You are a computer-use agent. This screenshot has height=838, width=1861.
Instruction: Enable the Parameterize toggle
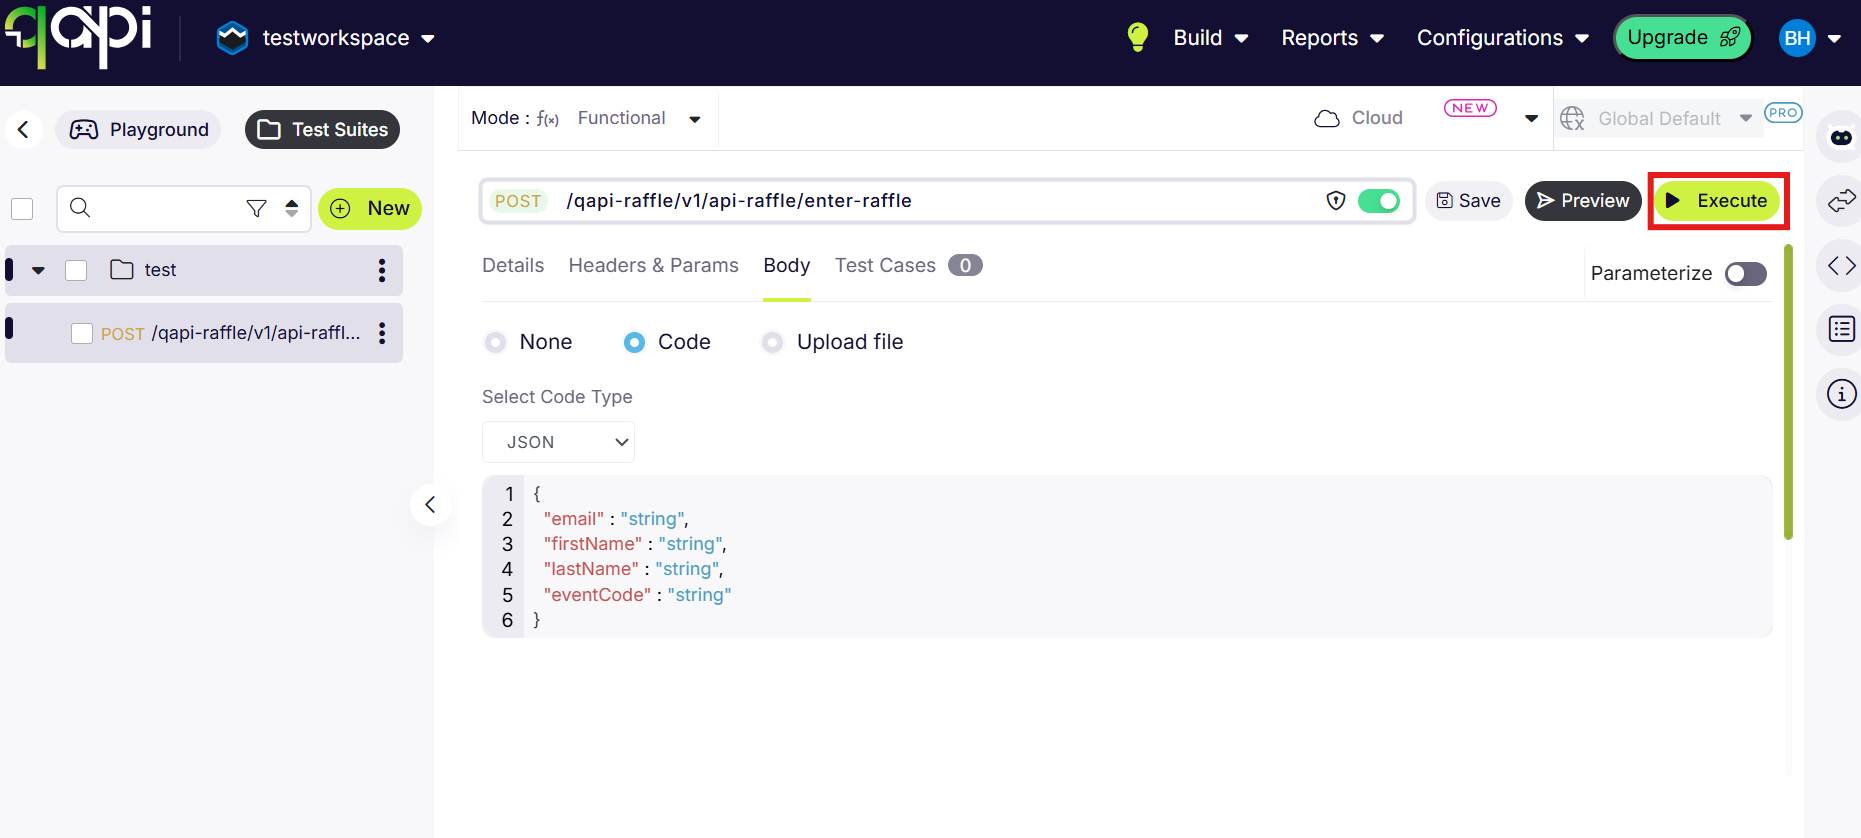click(x=1745, y=274)
